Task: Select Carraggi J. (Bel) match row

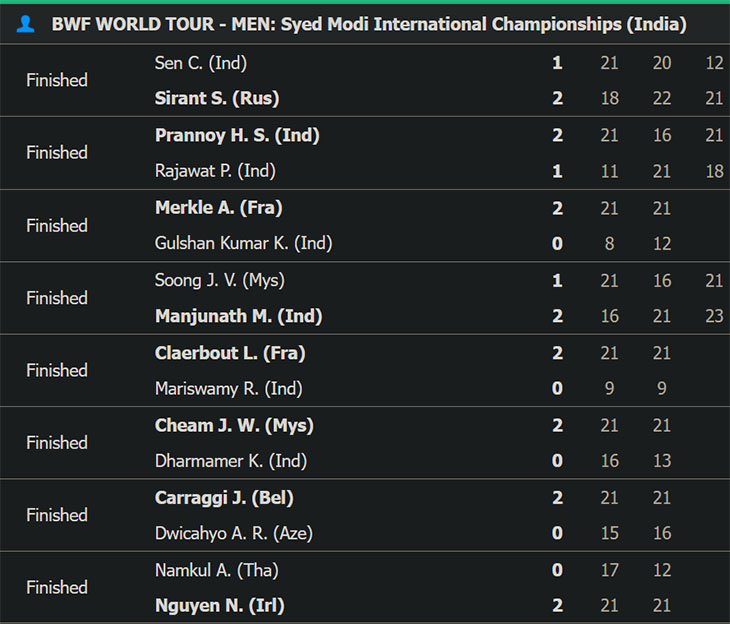Action: (365, 515)
